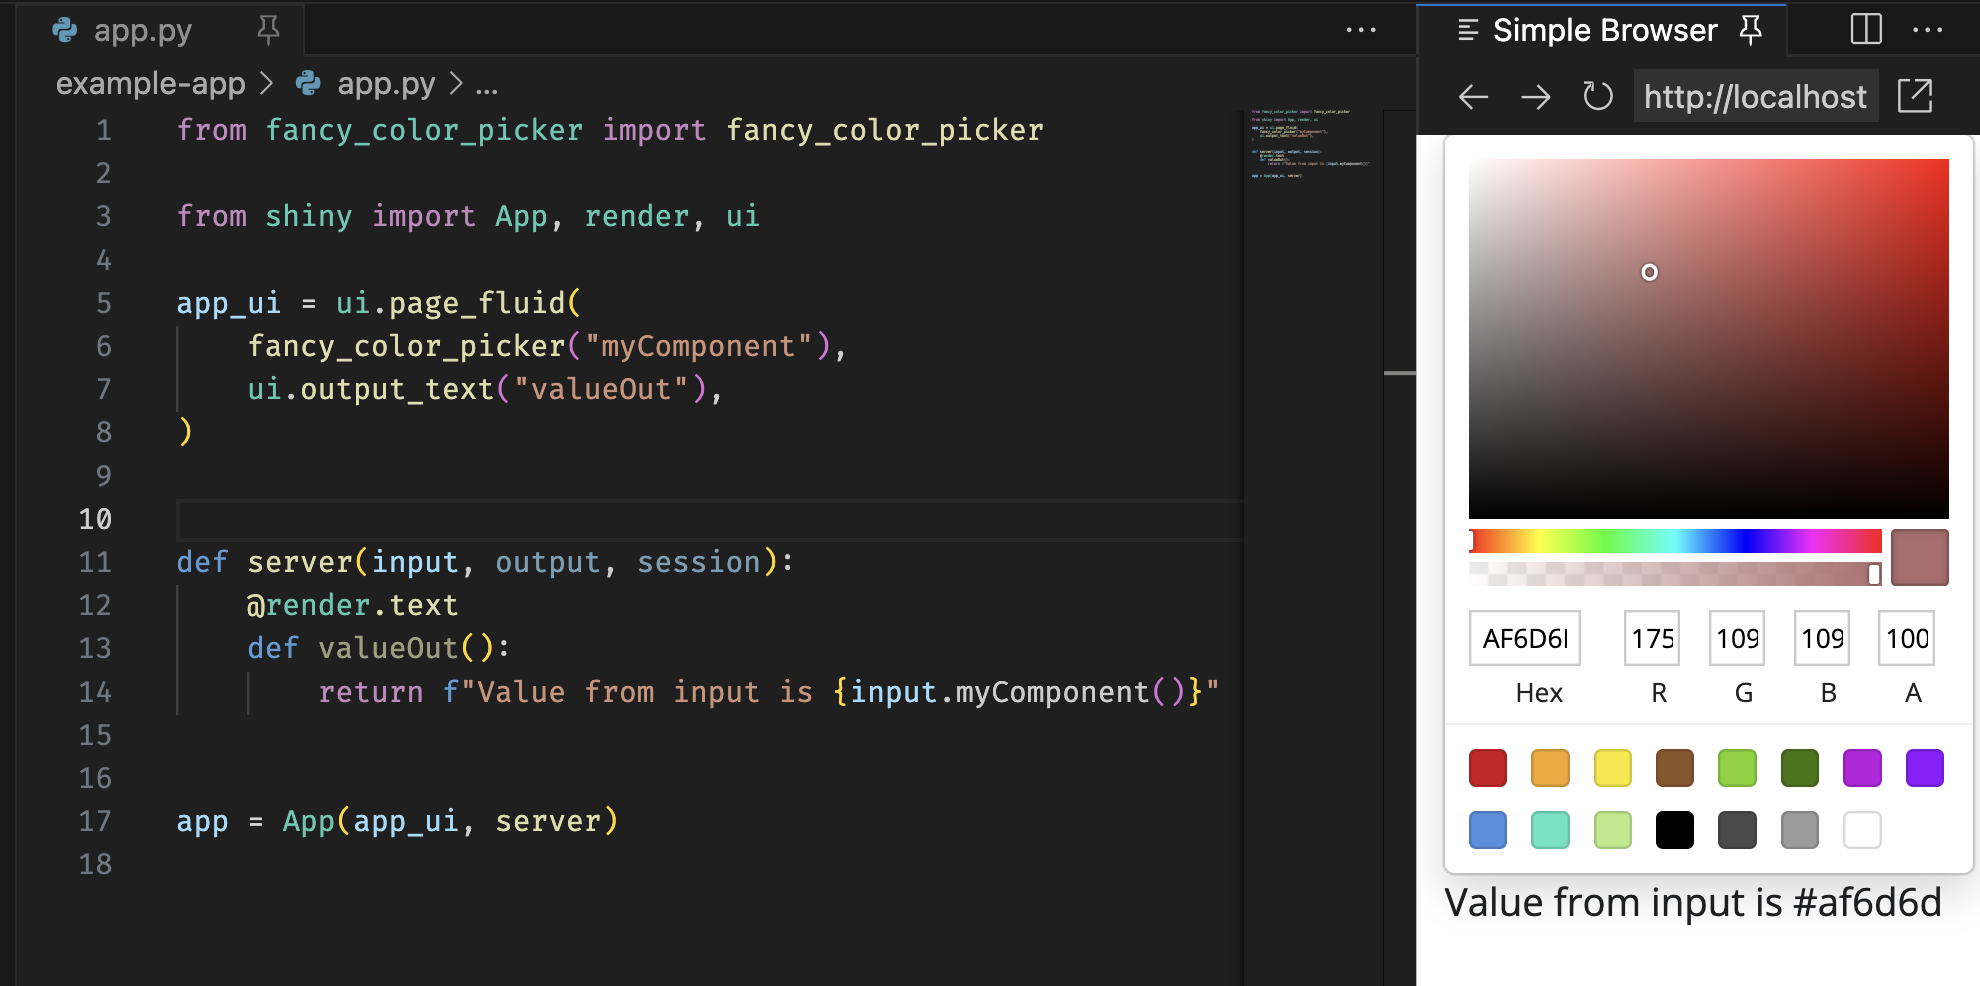Select the Simple Browser tab
This screenshot has width=1980, height=986.
click(1605, 30)
